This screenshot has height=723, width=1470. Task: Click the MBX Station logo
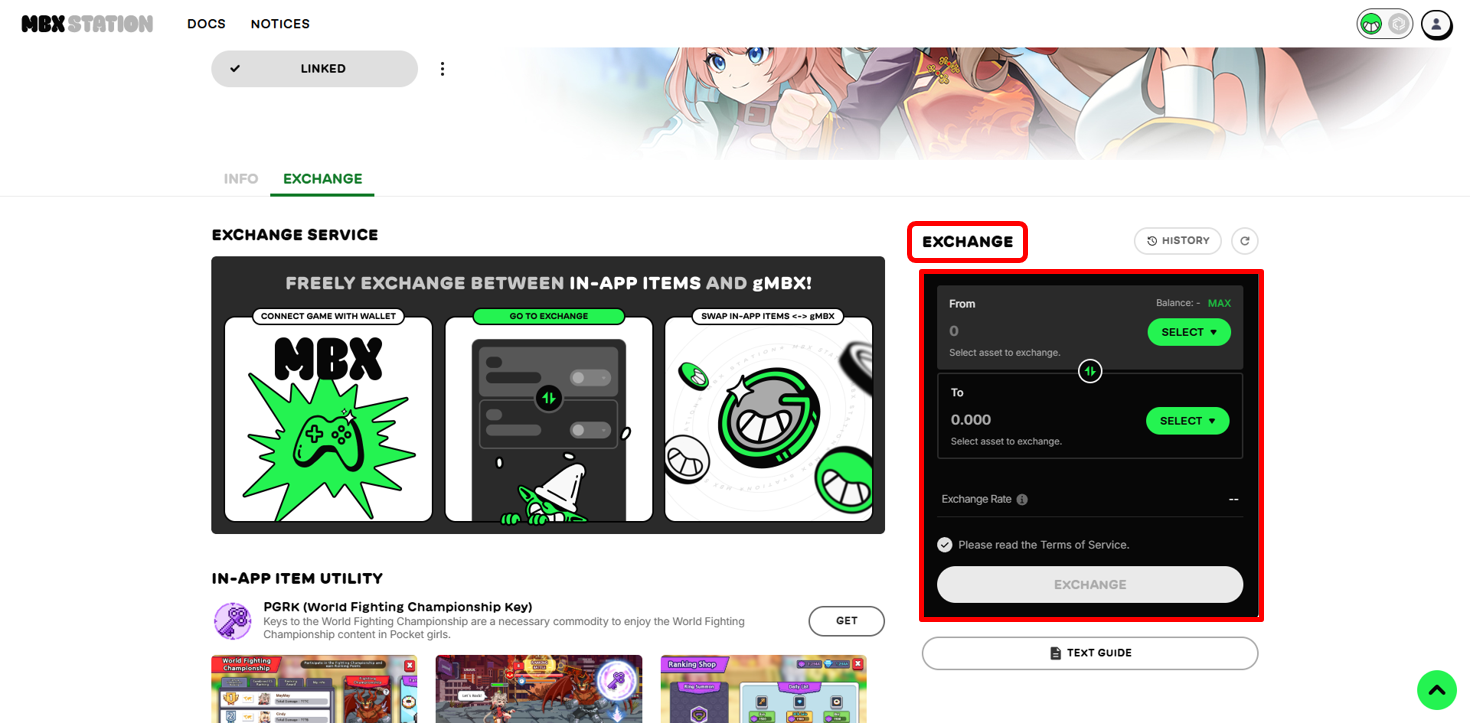tap(87, 24)
